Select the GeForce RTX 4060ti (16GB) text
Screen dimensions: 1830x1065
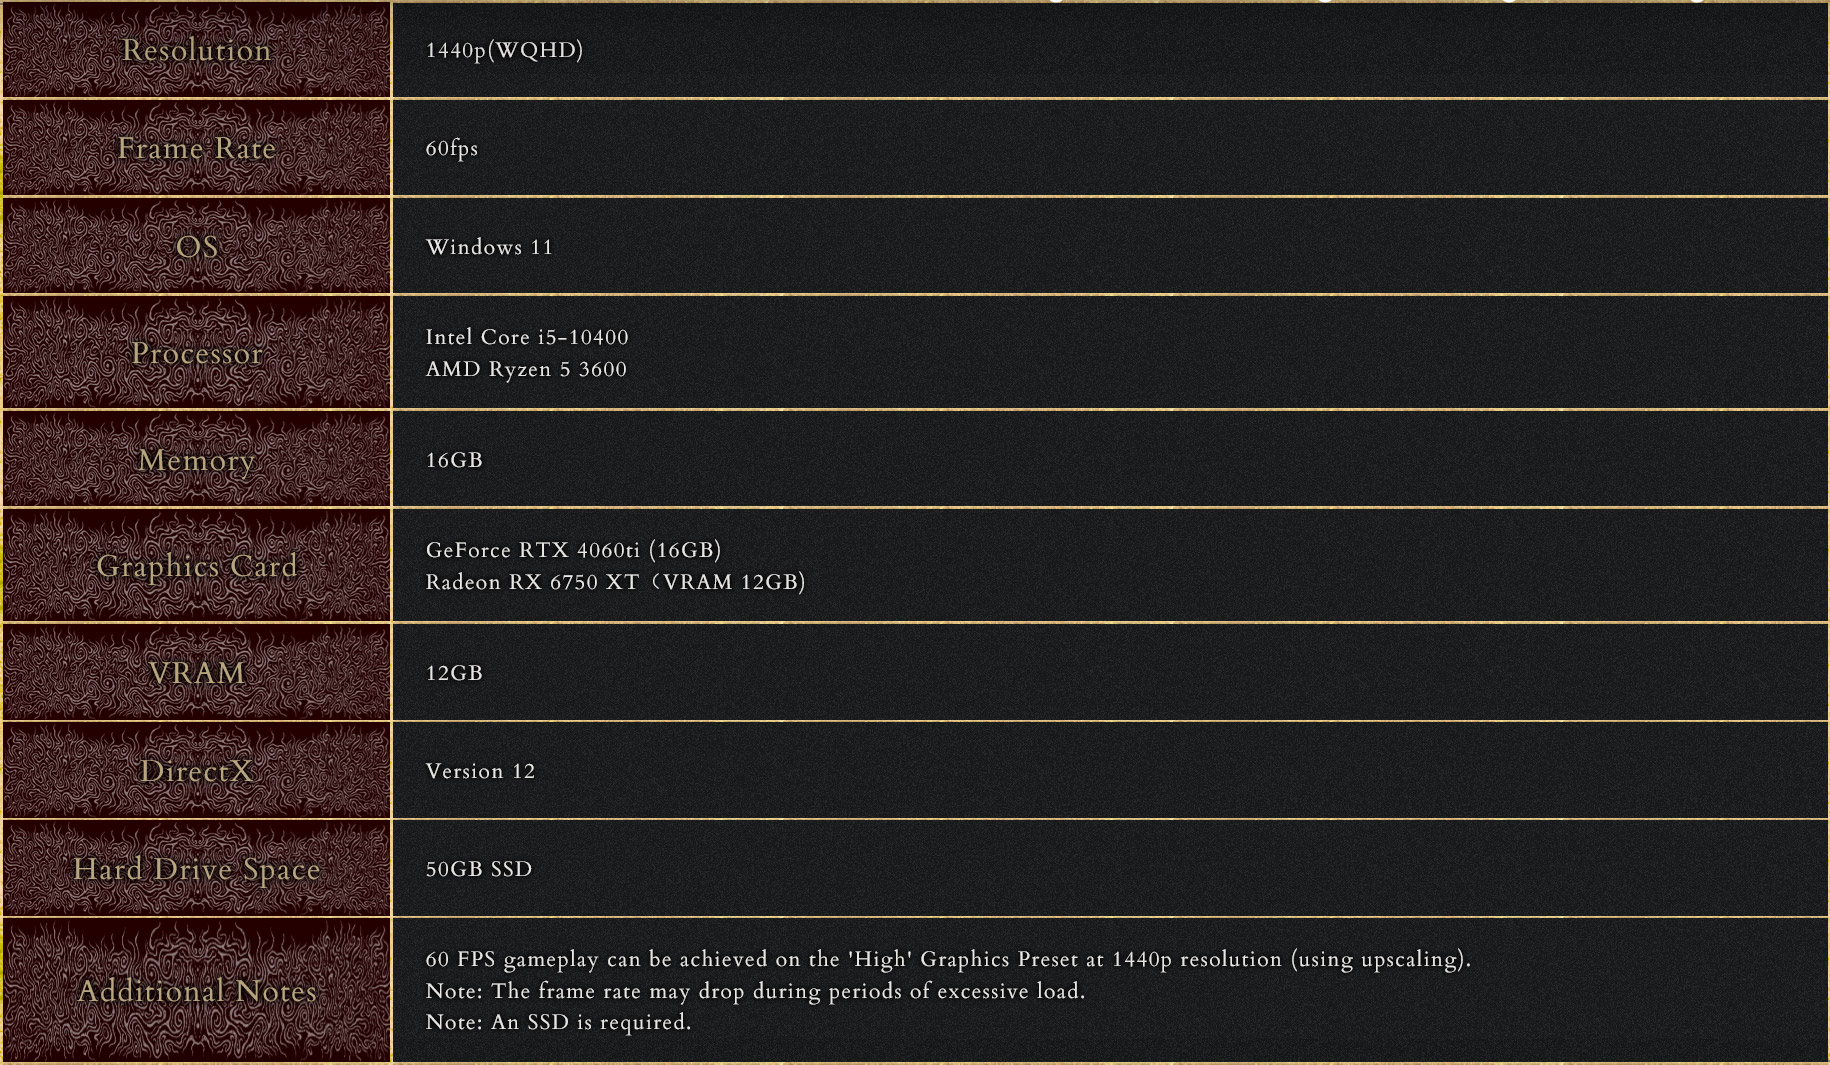click(573, 550)
